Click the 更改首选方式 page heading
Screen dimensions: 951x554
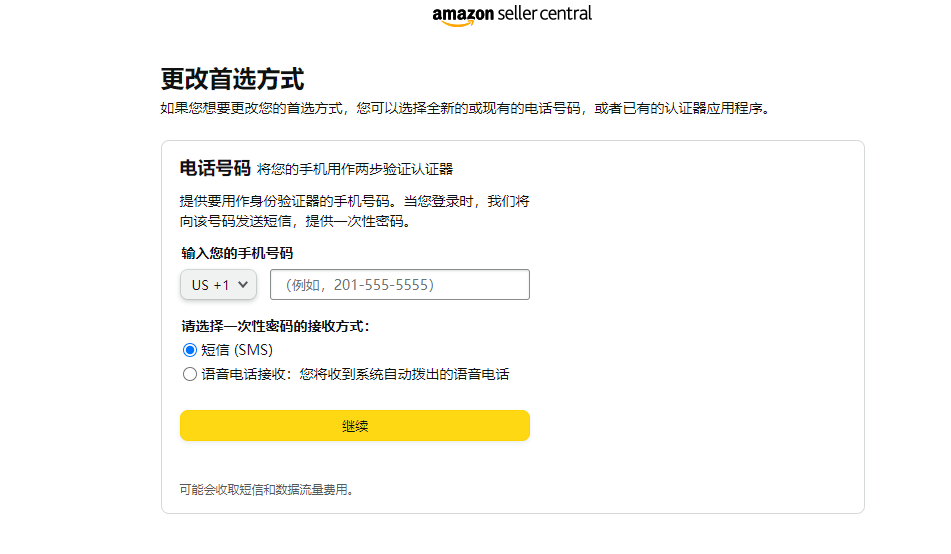click(x=232, y=79)
